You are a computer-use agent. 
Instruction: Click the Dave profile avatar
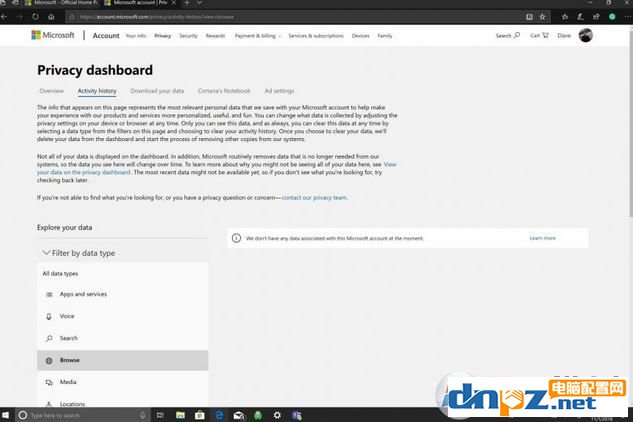[x=585, y=36]
